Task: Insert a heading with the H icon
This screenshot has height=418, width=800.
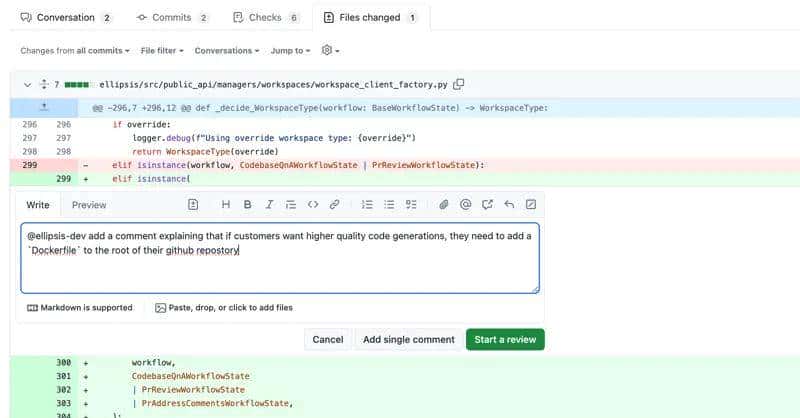Action: click(x=225, y=205)
